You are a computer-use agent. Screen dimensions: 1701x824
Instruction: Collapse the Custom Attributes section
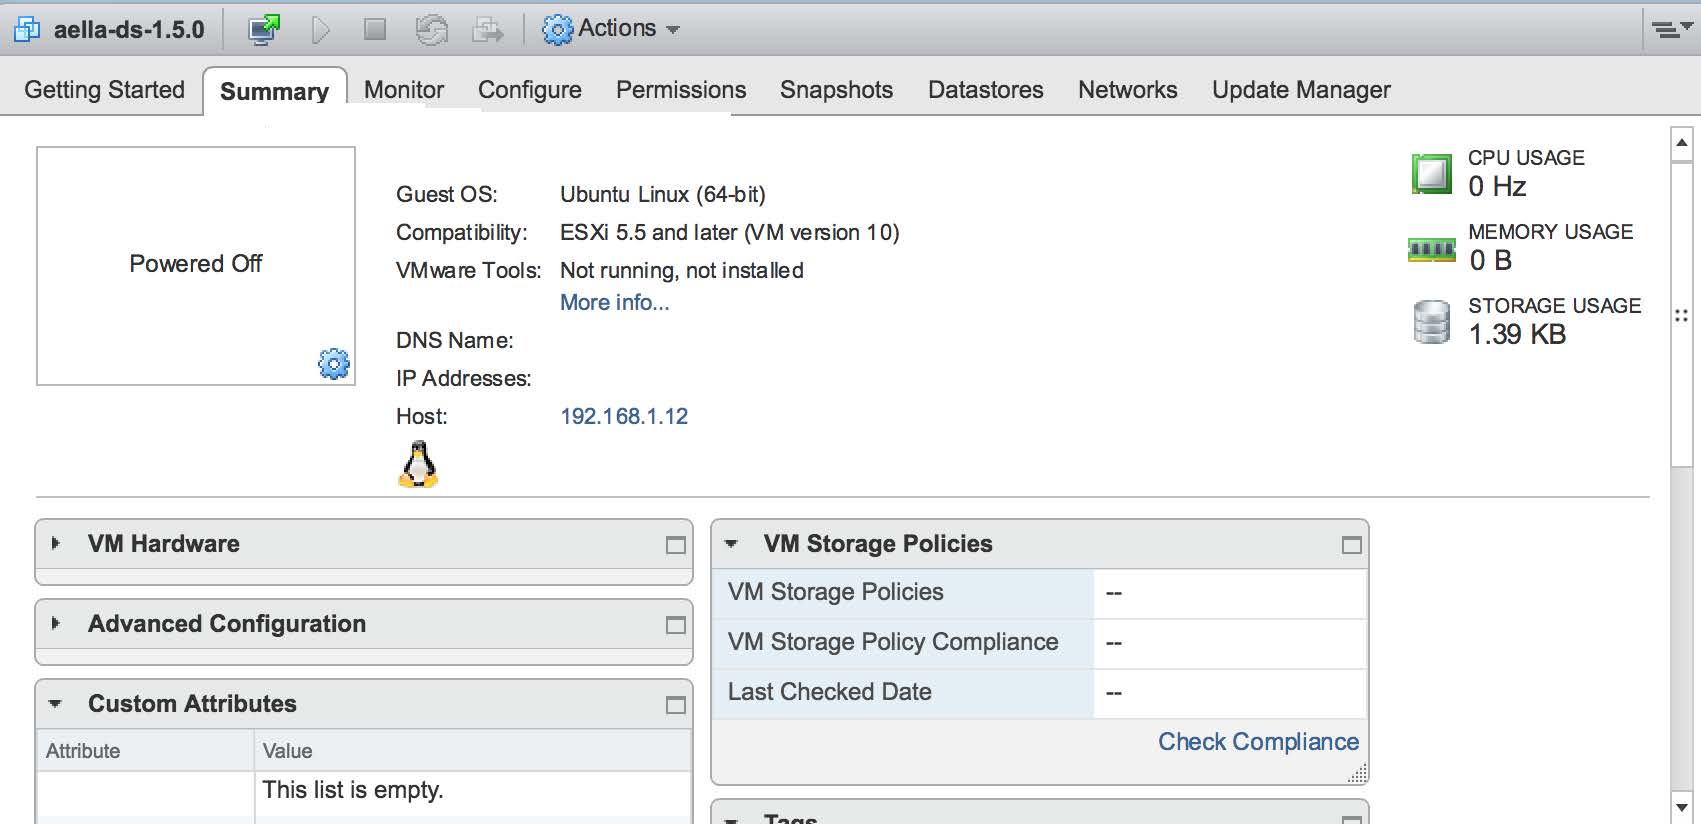56,704
